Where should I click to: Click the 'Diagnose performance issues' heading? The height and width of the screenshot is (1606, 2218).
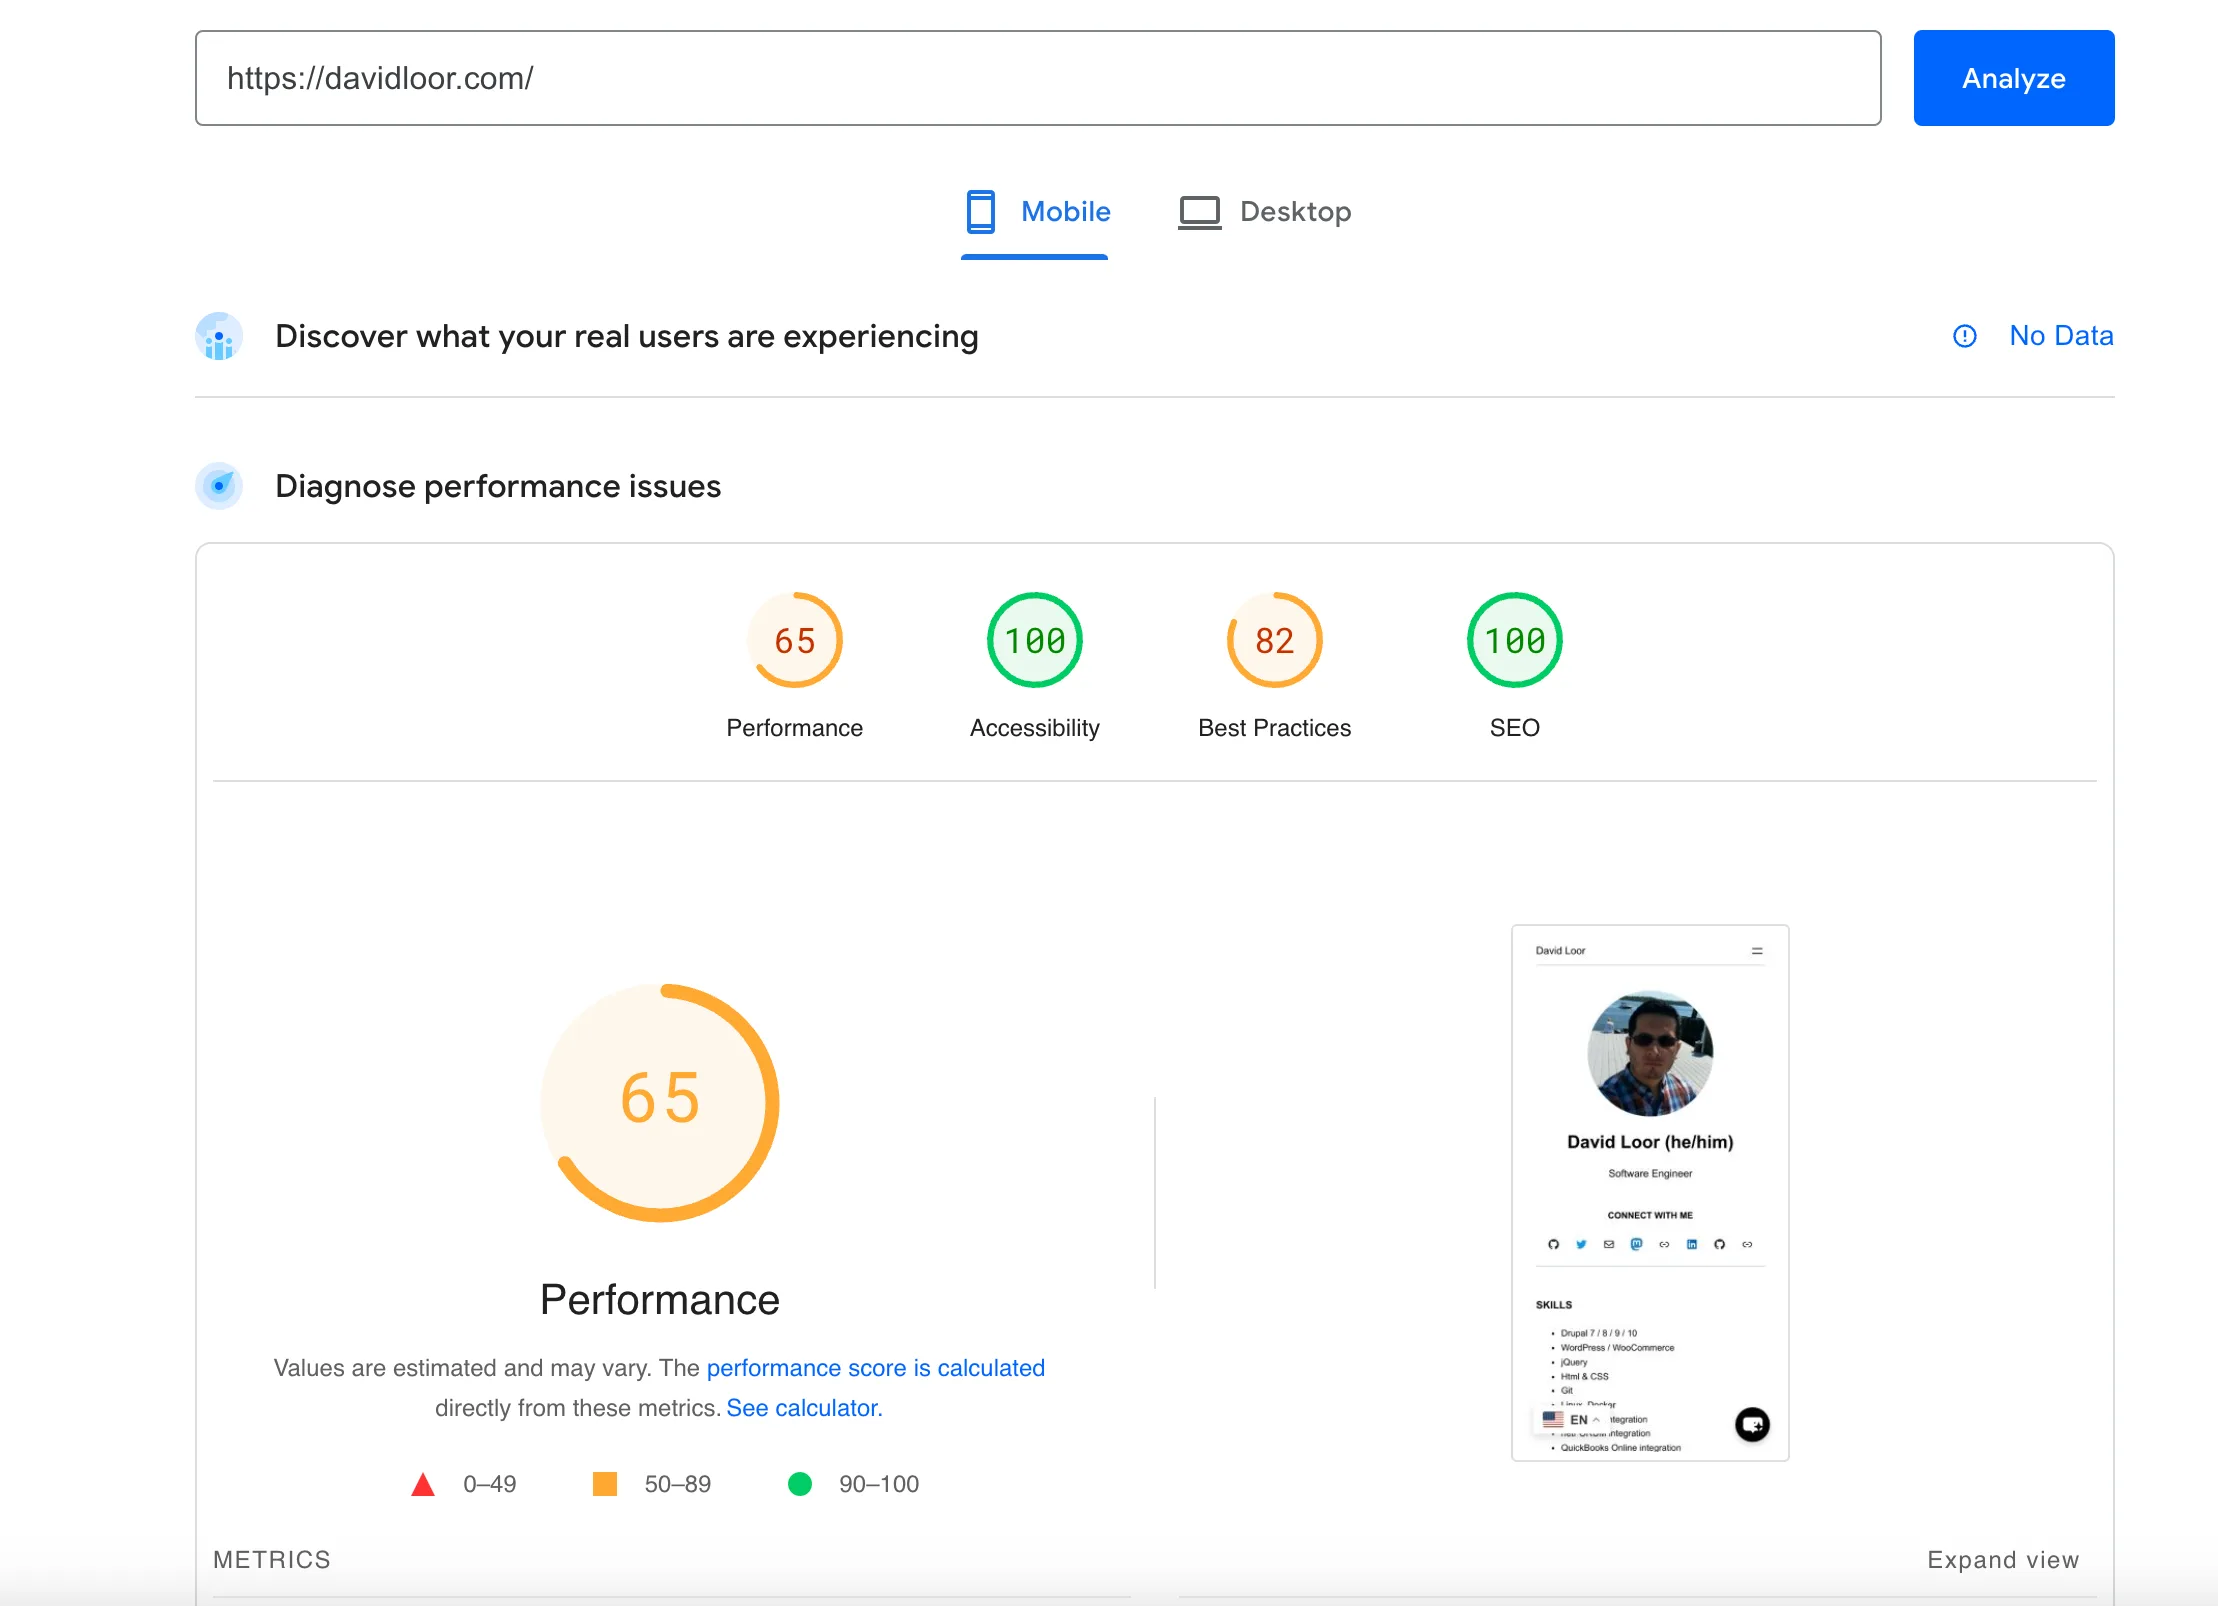click(x=498, y=486)
